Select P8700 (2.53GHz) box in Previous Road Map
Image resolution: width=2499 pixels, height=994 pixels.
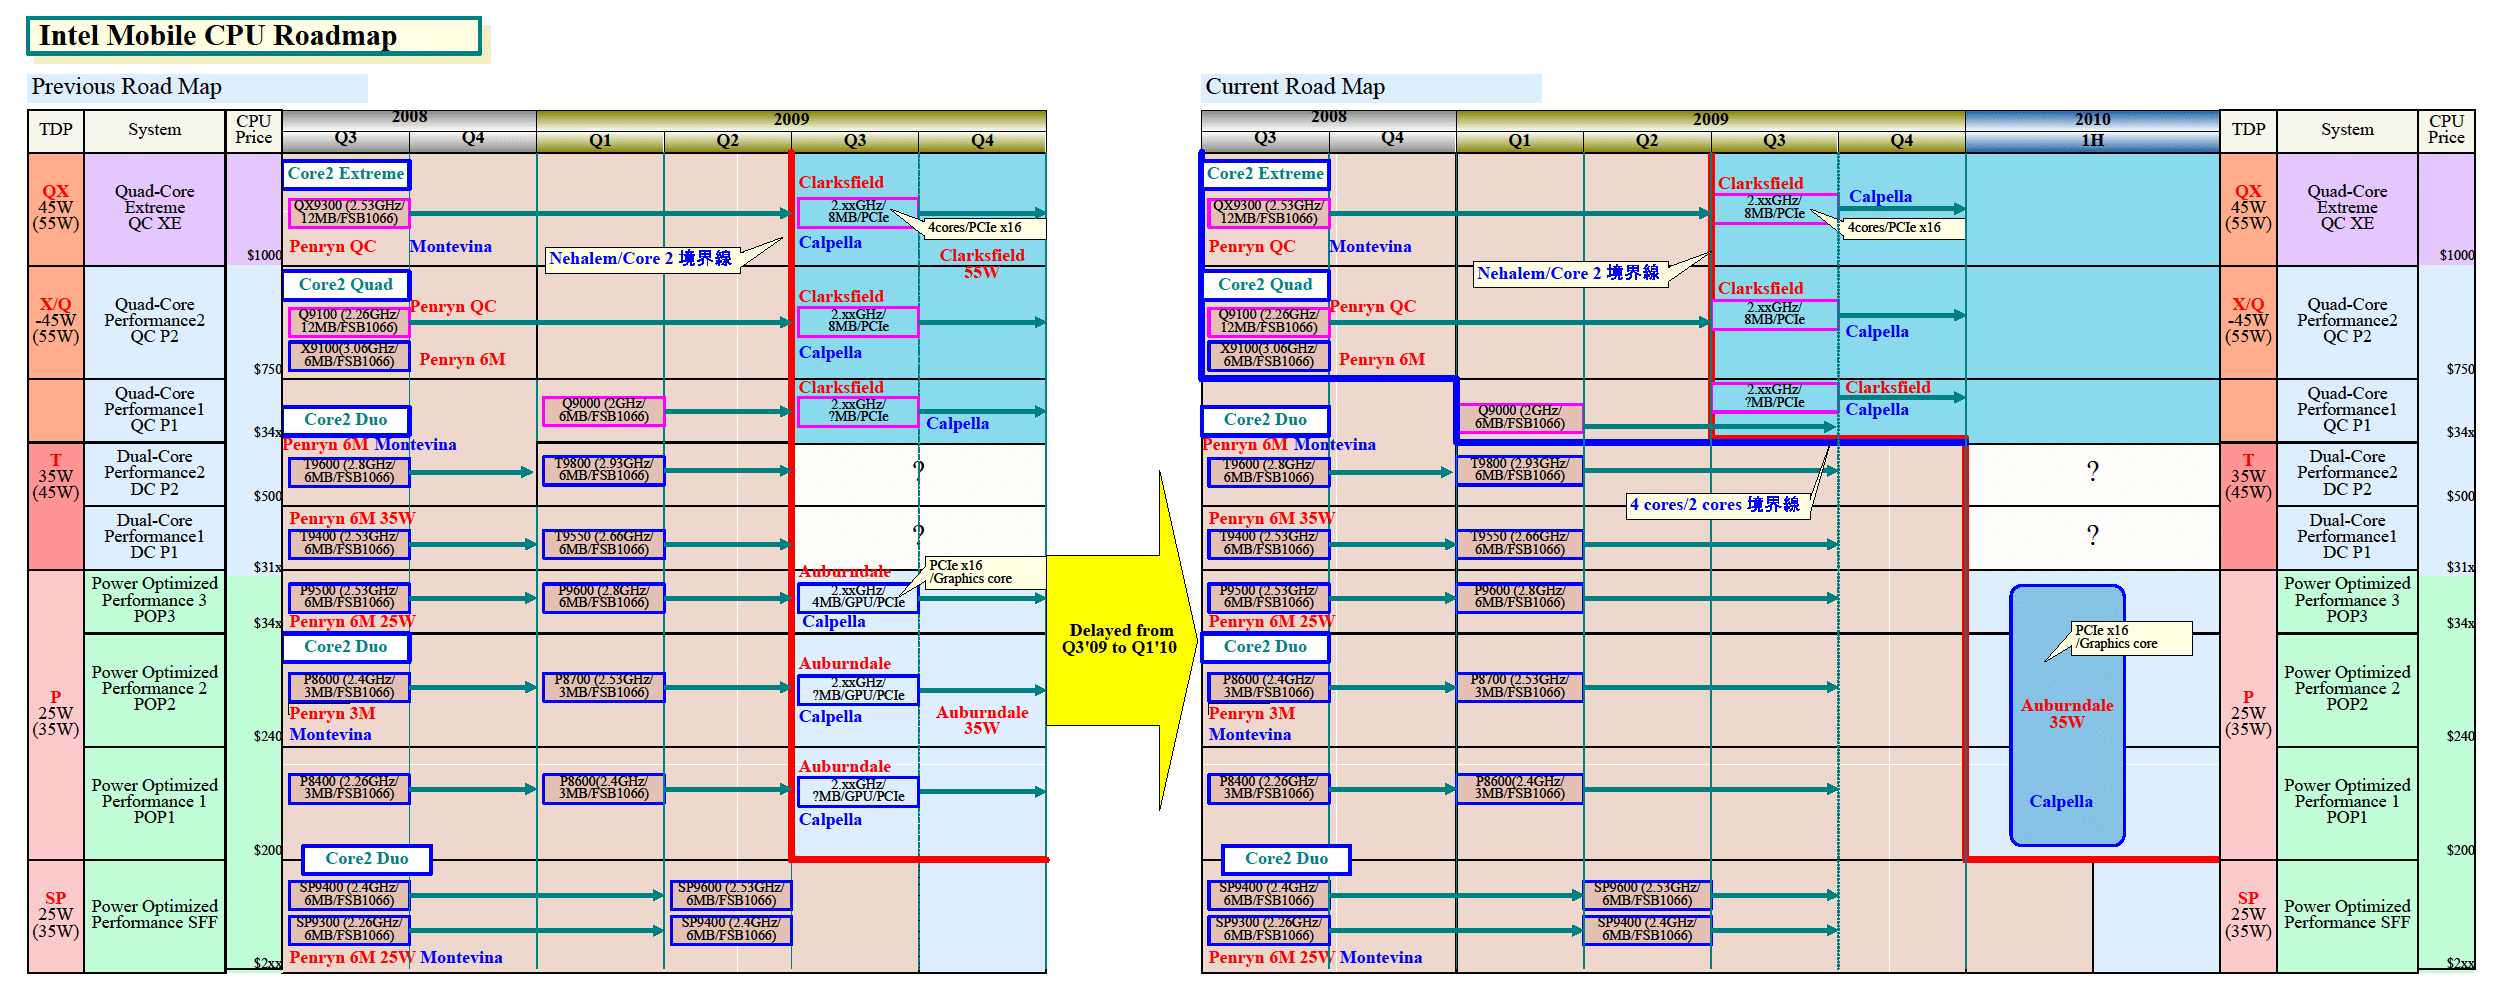pyautogui.click(x=603, y=686)
